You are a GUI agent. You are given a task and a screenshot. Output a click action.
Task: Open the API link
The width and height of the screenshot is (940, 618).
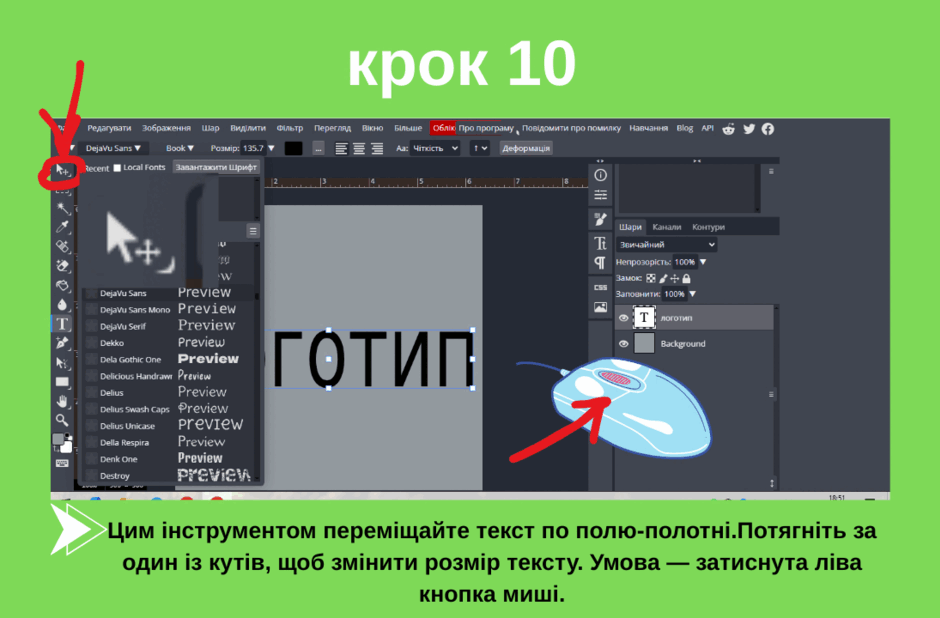coord(707,128)
